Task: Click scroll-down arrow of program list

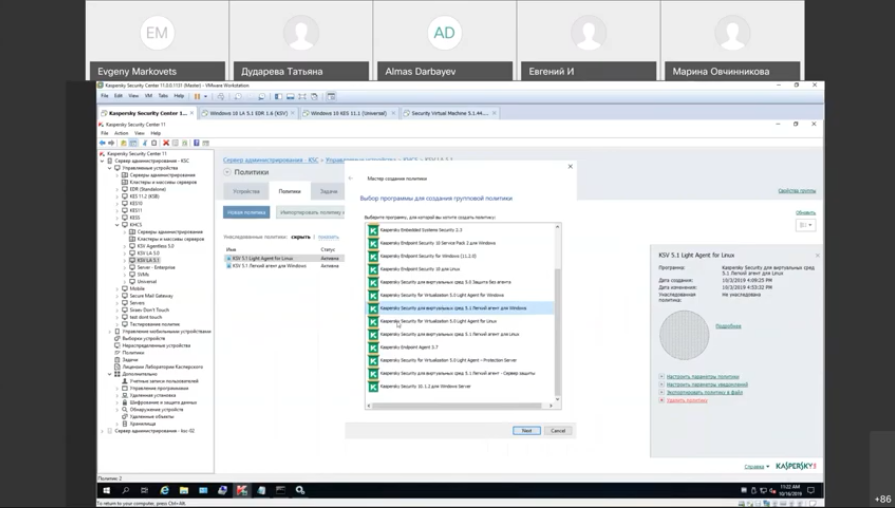Action: [558, 400]
